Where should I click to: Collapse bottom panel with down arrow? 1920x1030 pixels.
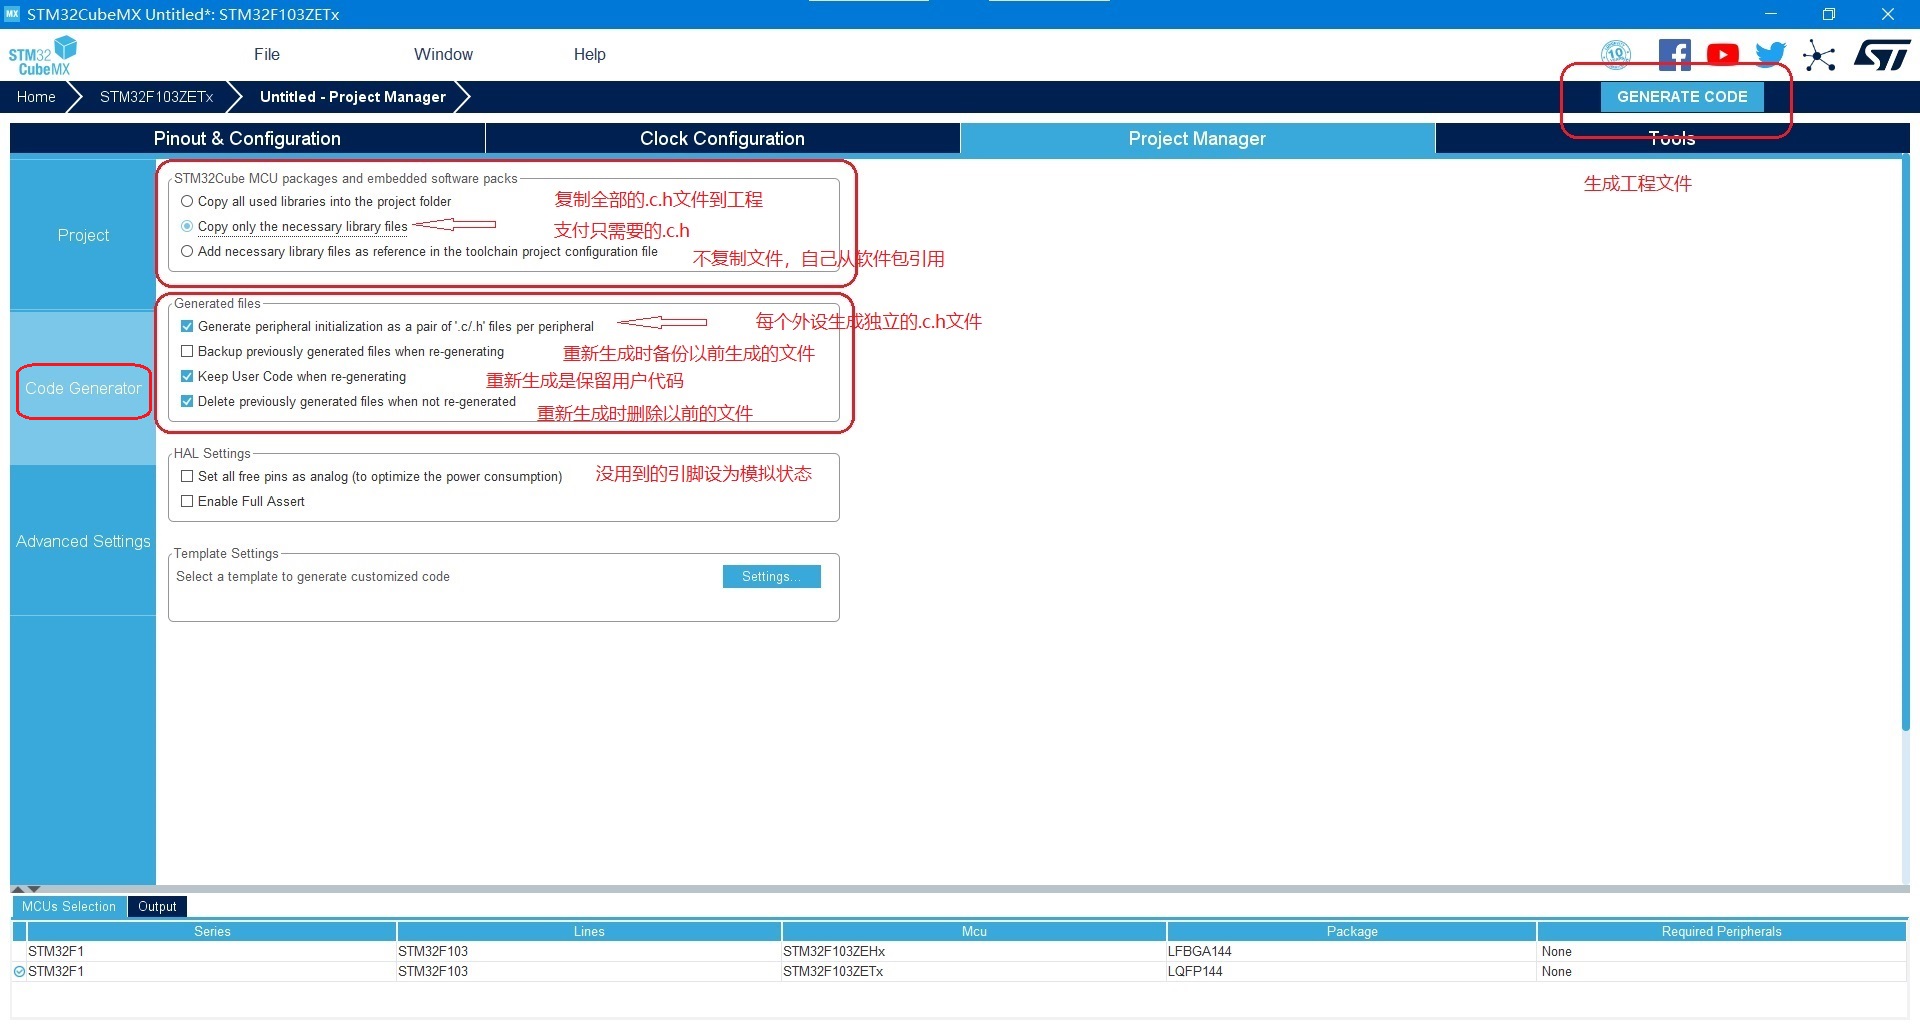coord(34,889)
